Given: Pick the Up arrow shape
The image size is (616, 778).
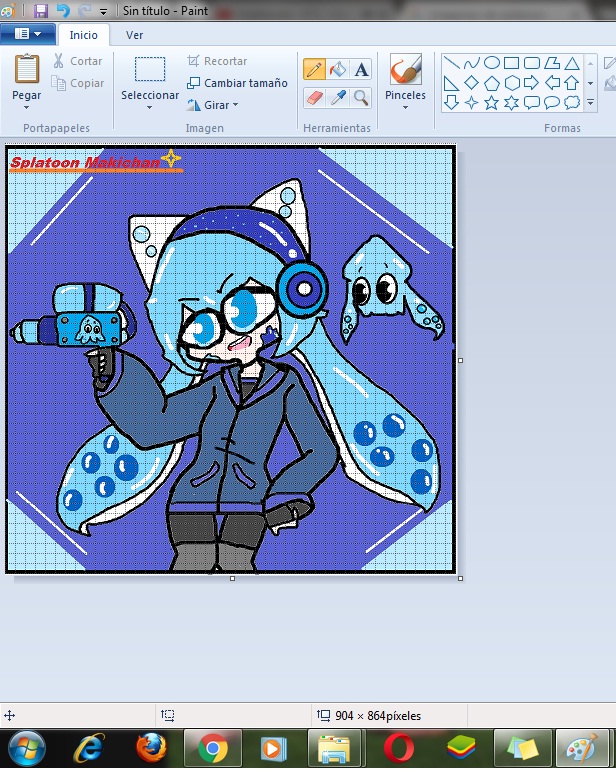Looking at the screenshot, I should tap(572, 83).
